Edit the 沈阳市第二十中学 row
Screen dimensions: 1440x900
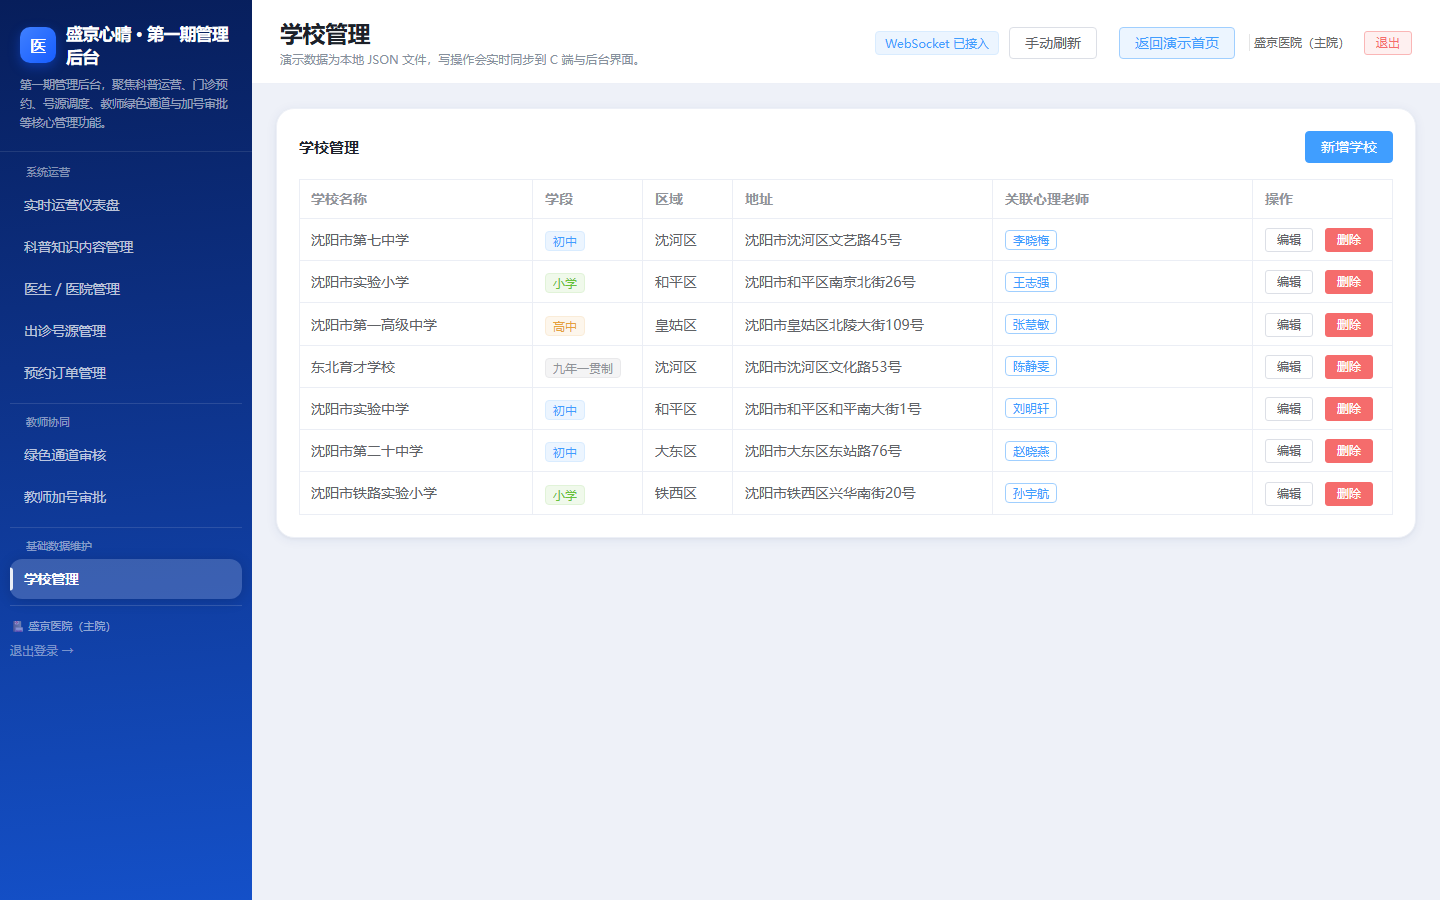point(1289,451)
